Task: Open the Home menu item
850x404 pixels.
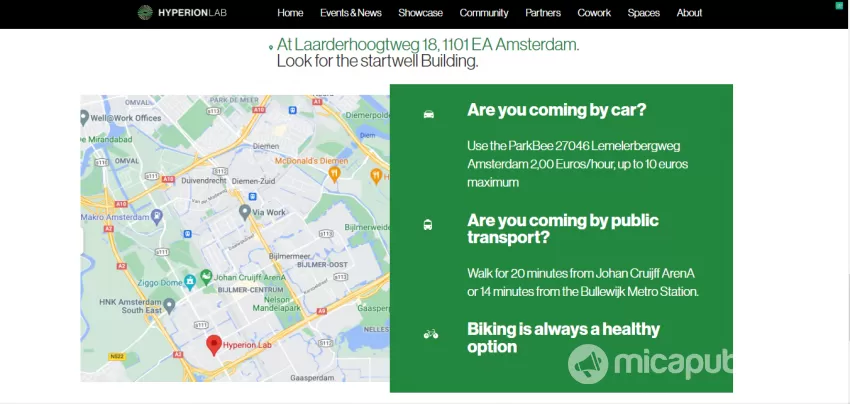Action: [290, 13]
